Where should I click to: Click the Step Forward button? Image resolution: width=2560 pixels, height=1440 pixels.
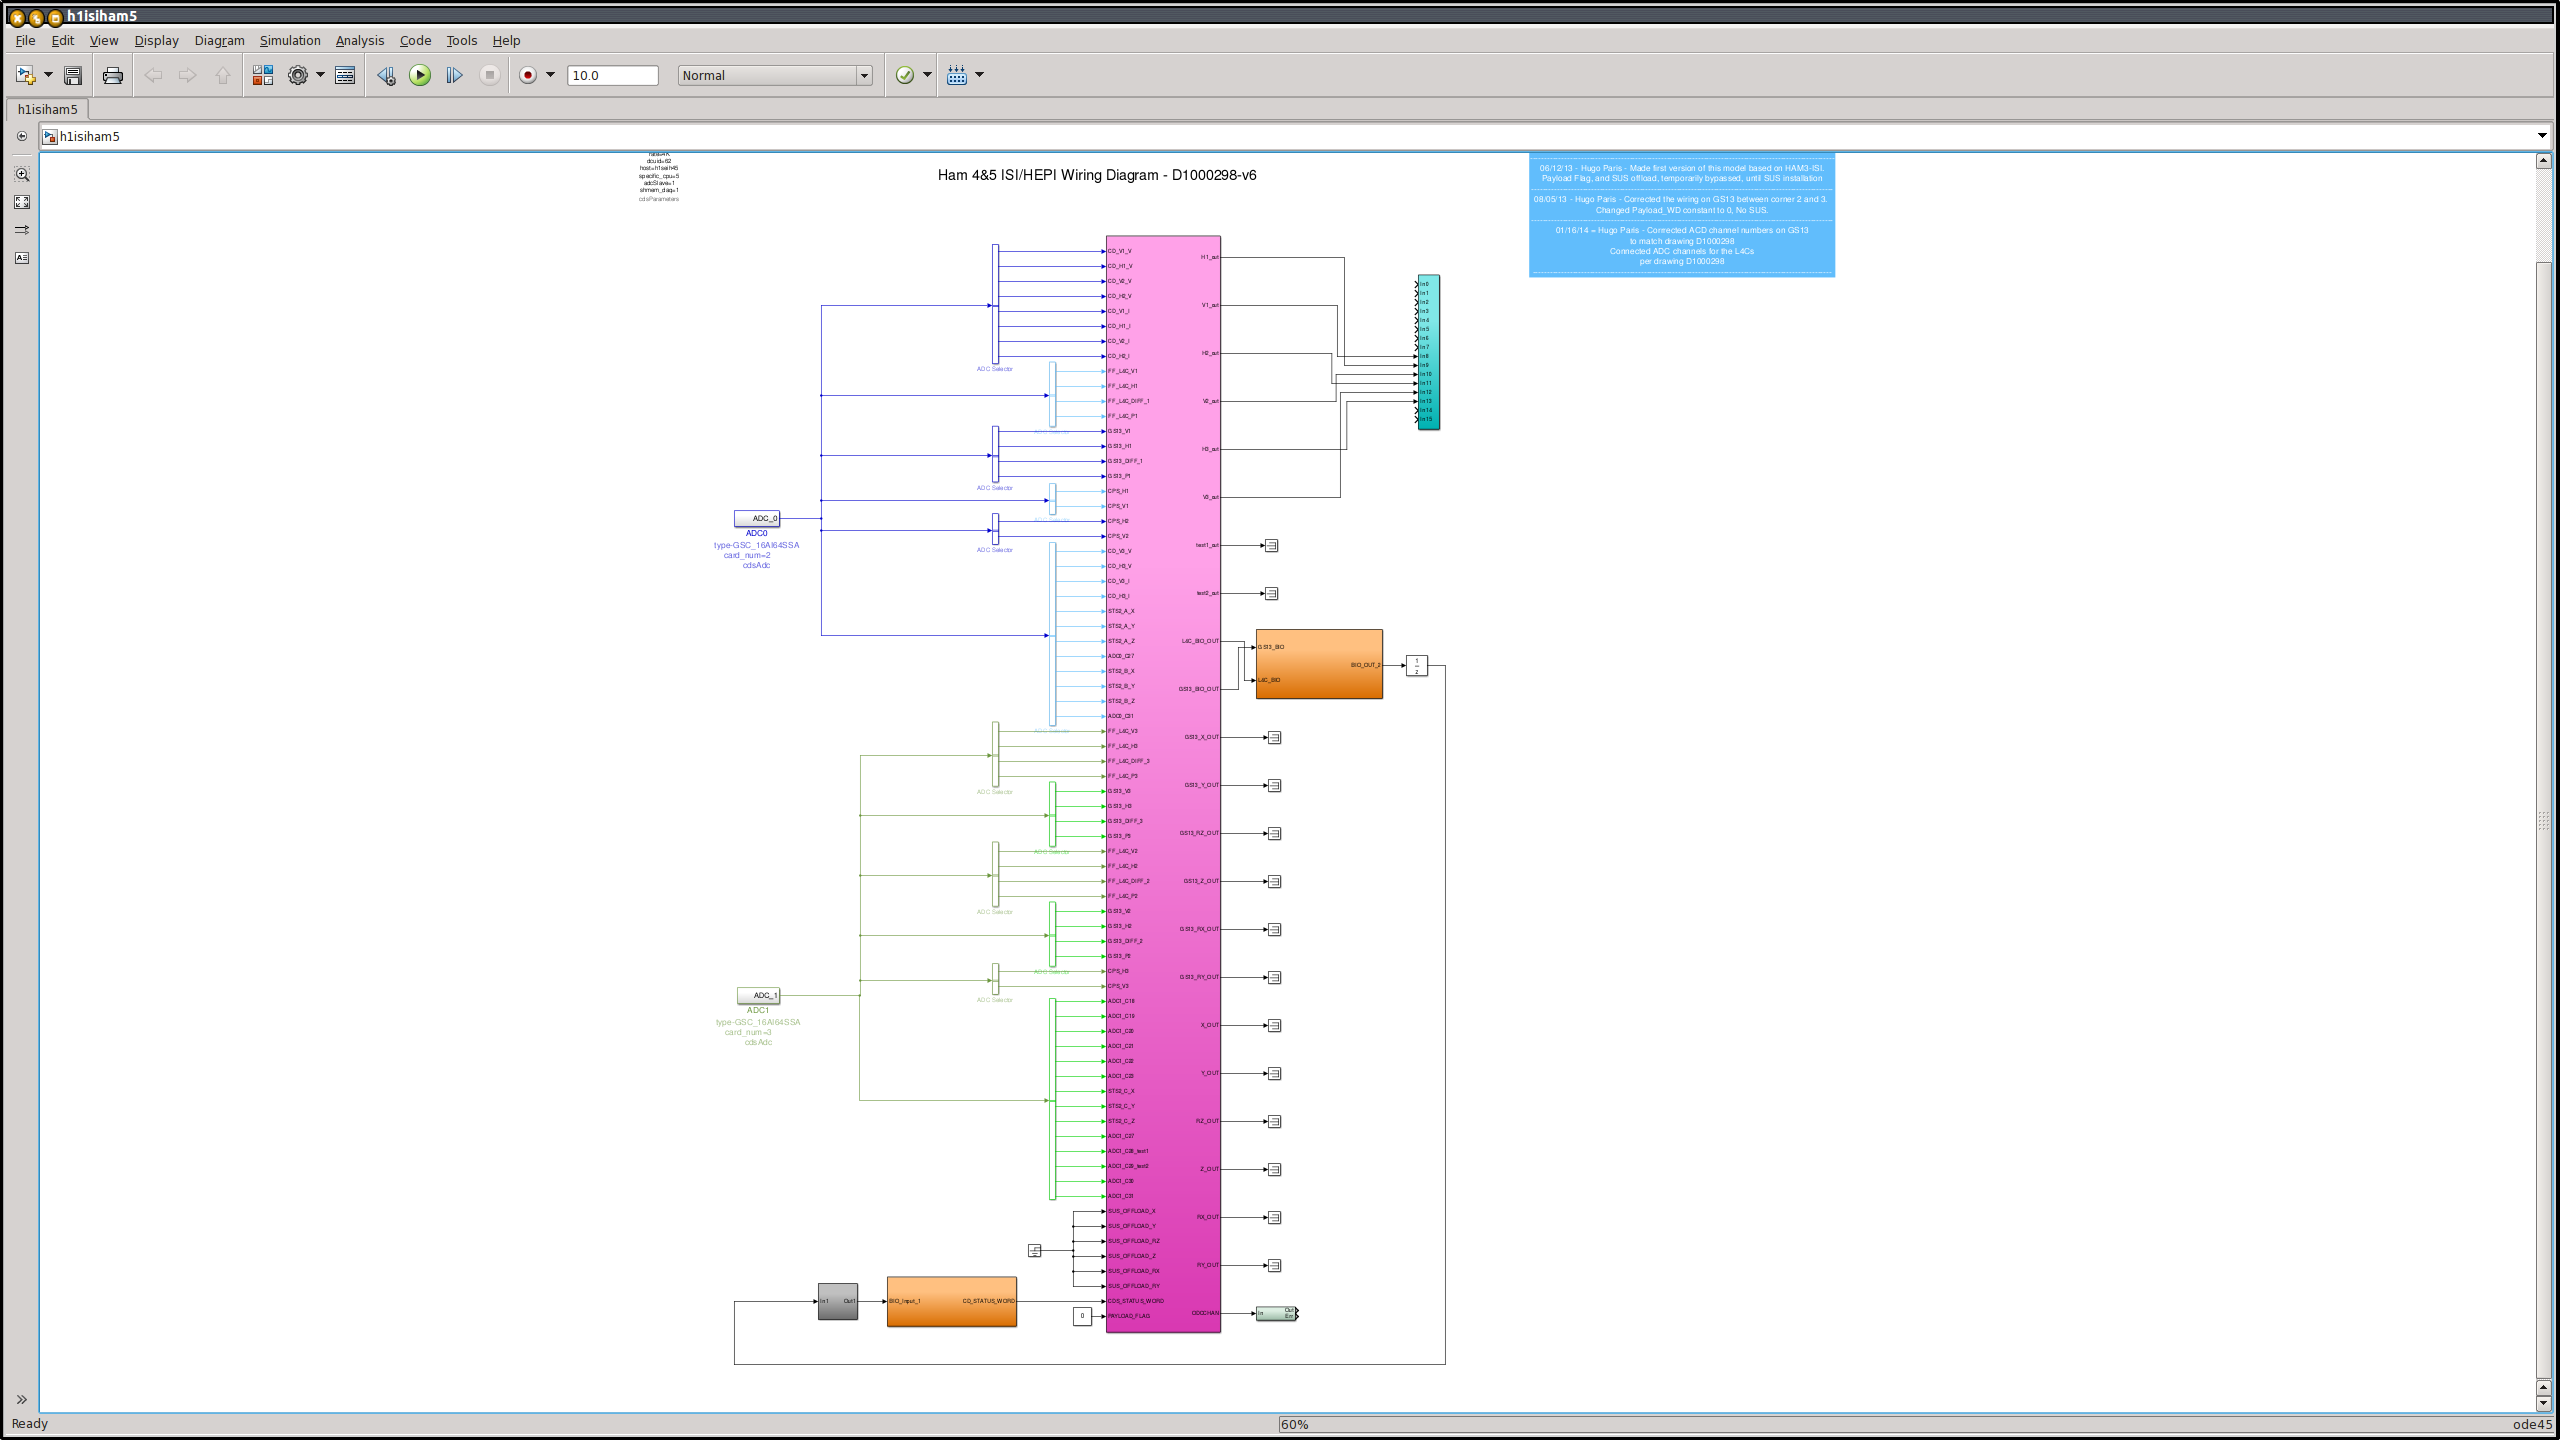(x=454, y=75)
